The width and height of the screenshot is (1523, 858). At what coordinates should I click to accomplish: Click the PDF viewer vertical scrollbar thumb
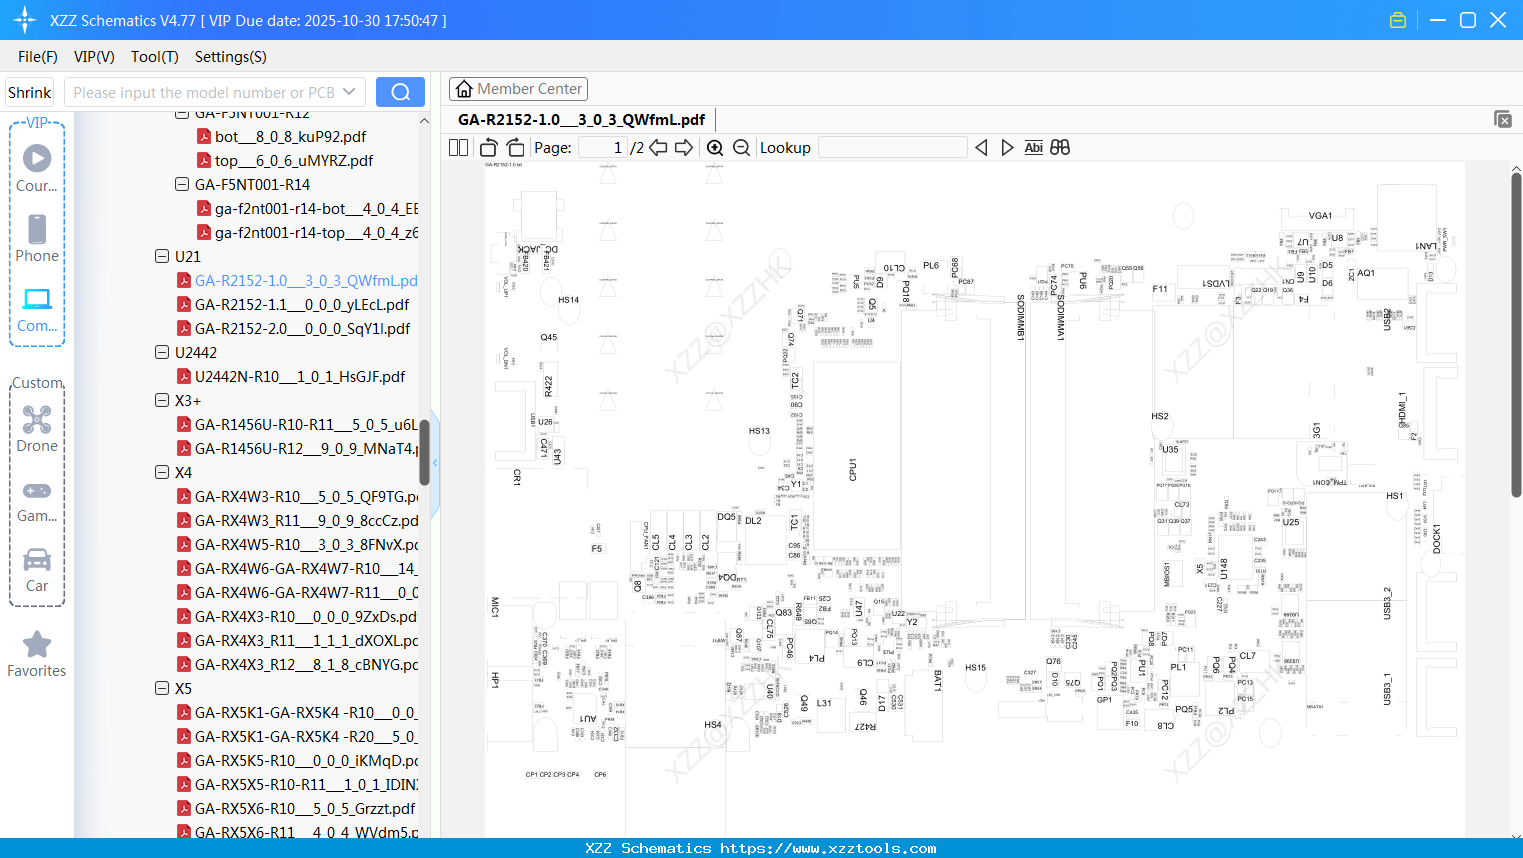pyautogui.click(x=1516, y=335)
